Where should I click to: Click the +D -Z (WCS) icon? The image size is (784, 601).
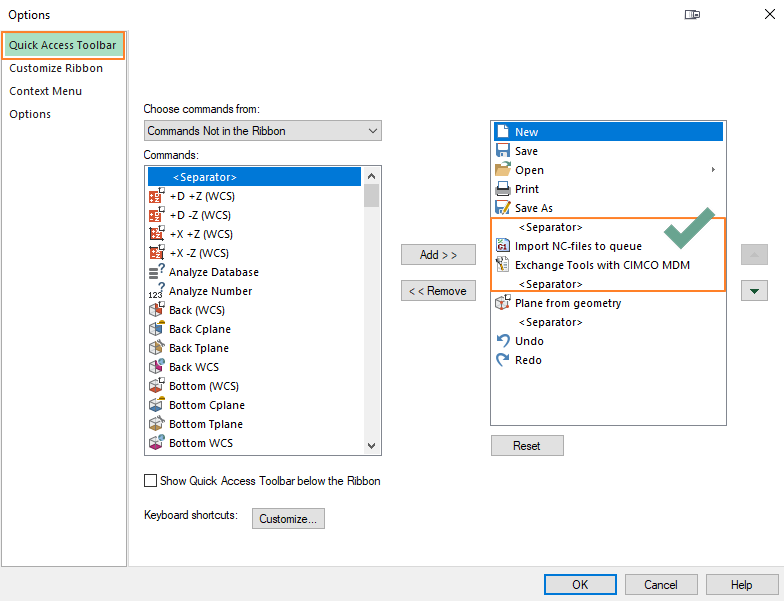tap(156, 214)
